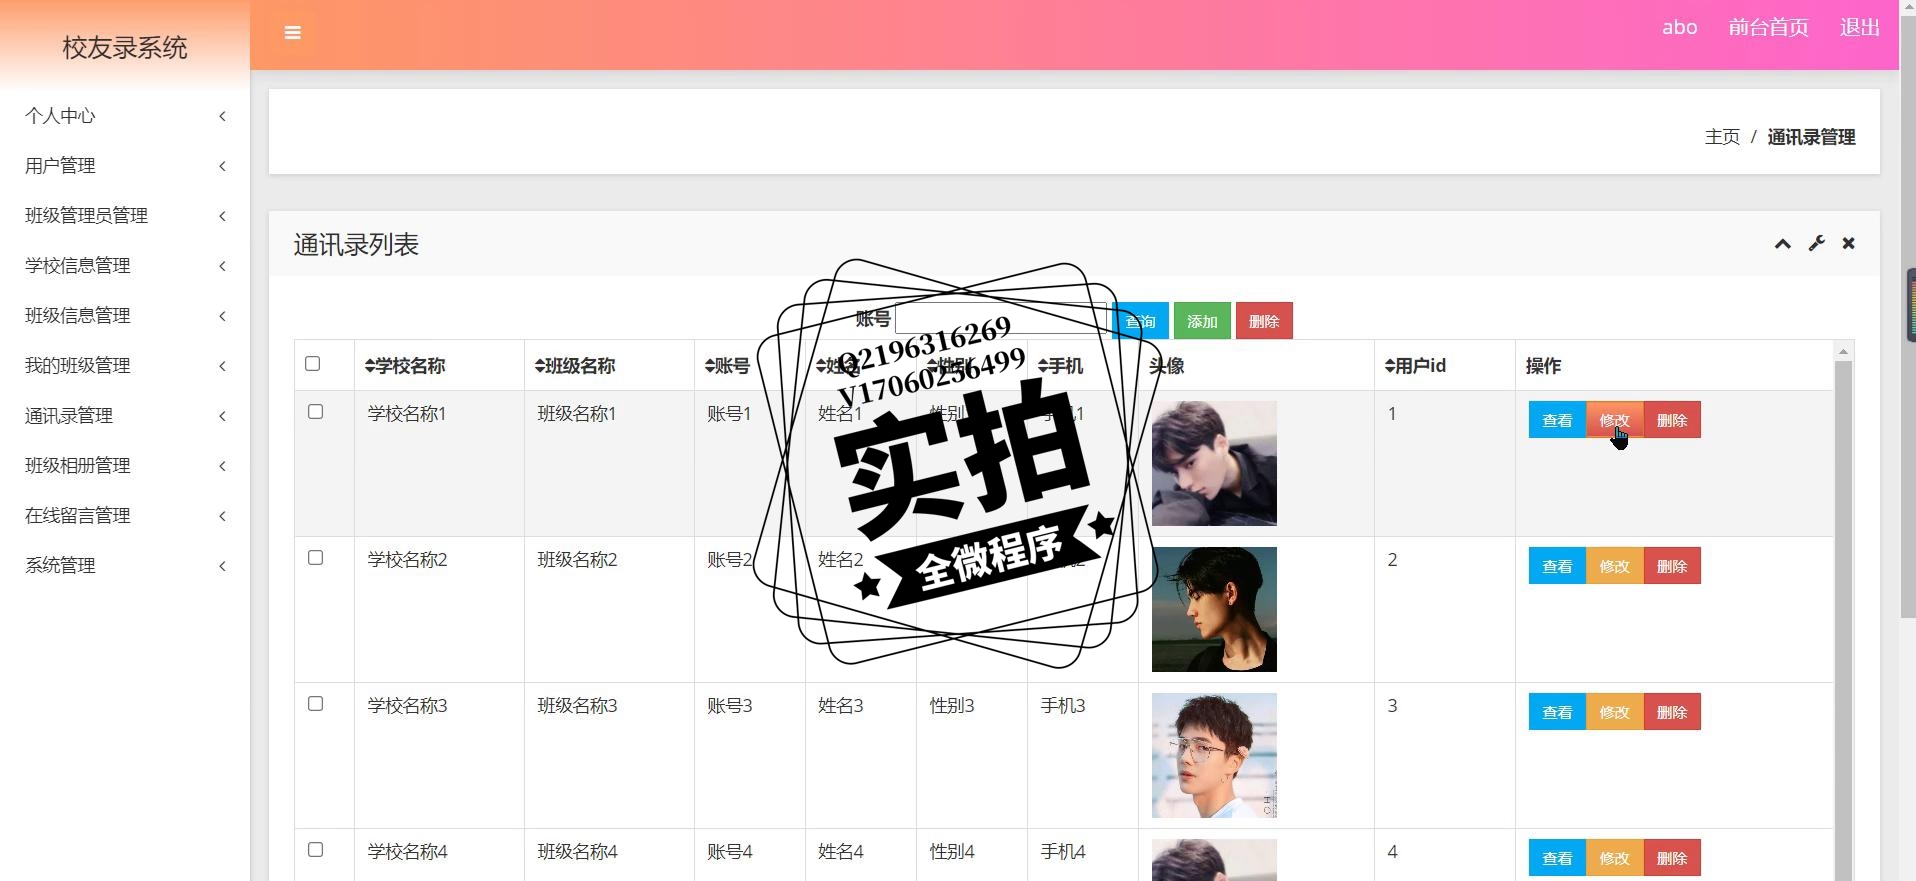Toggle the hamburger sidebar menu icon
1916x881 pixels.
[292, 33]
